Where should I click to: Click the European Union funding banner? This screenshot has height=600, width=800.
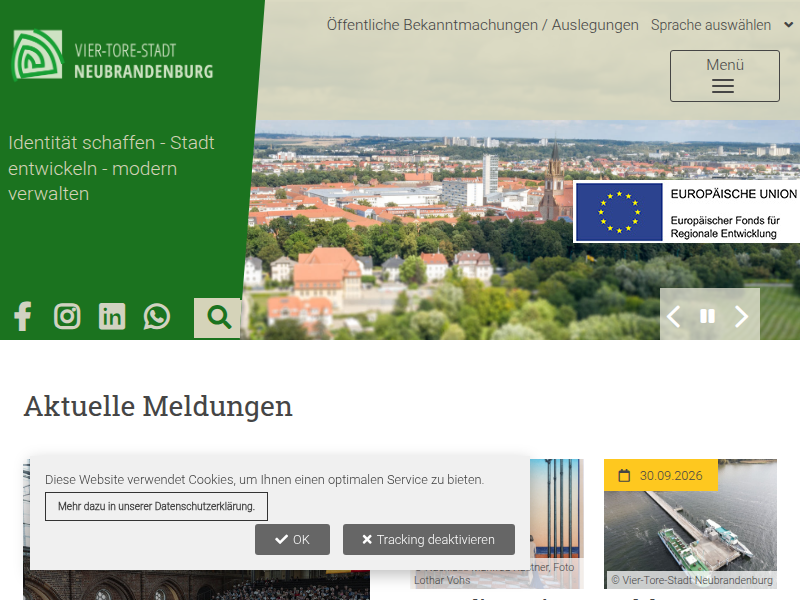687,211
